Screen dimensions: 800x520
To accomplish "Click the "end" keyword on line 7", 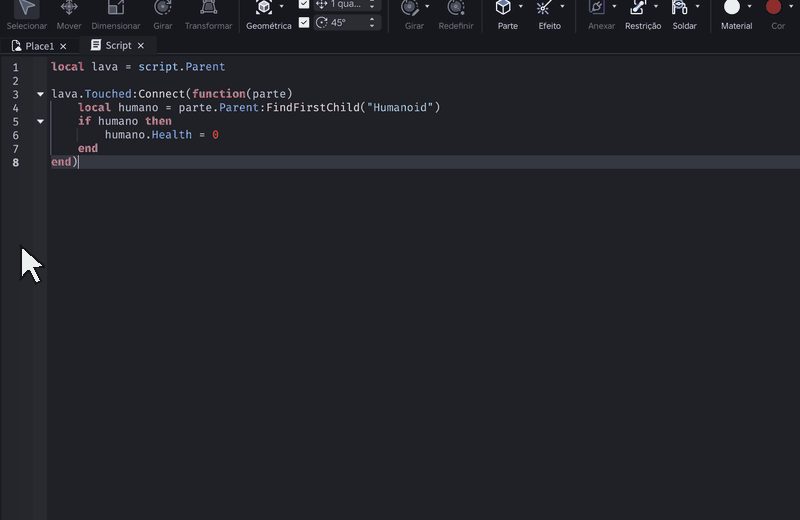I will click(88, 148).
